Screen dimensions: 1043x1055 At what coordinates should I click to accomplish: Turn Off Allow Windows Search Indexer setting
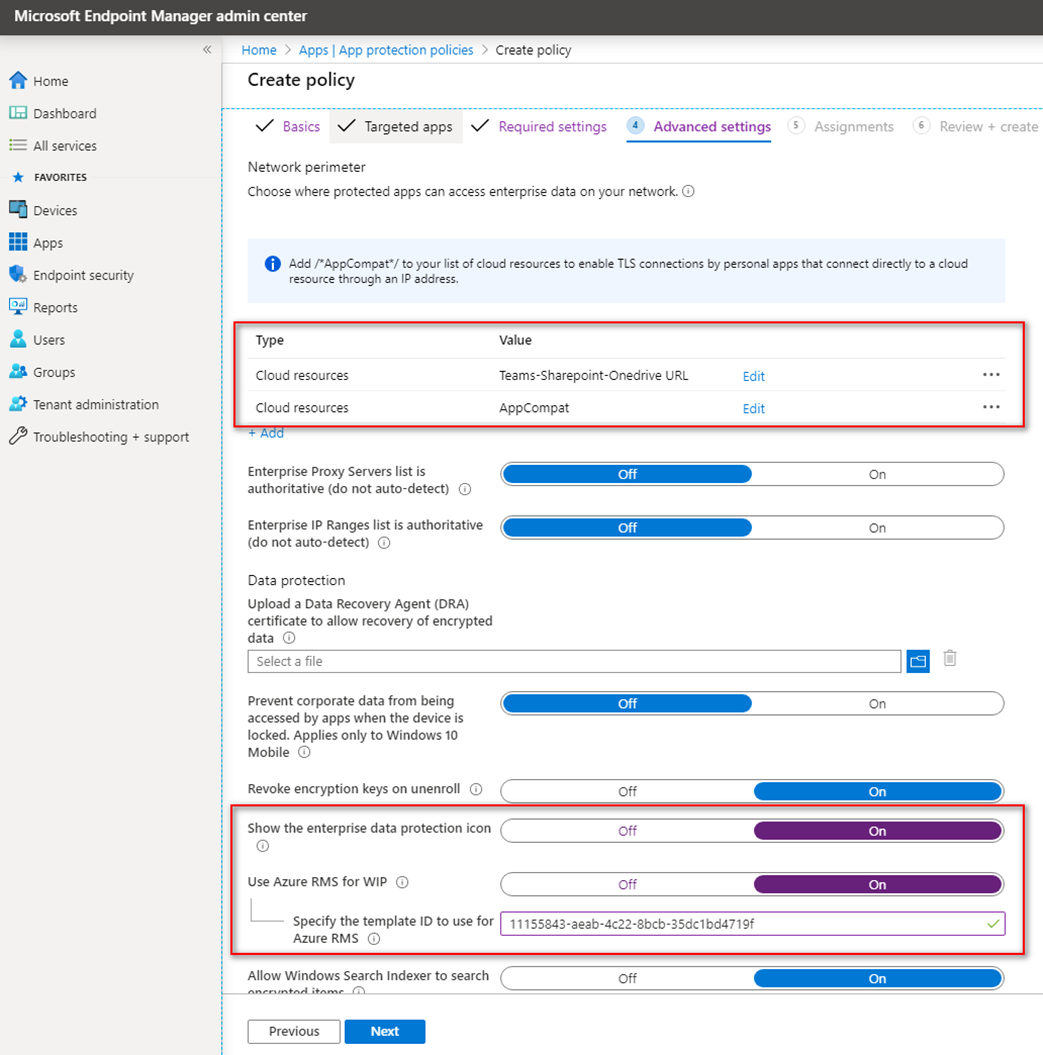point(627,978)
